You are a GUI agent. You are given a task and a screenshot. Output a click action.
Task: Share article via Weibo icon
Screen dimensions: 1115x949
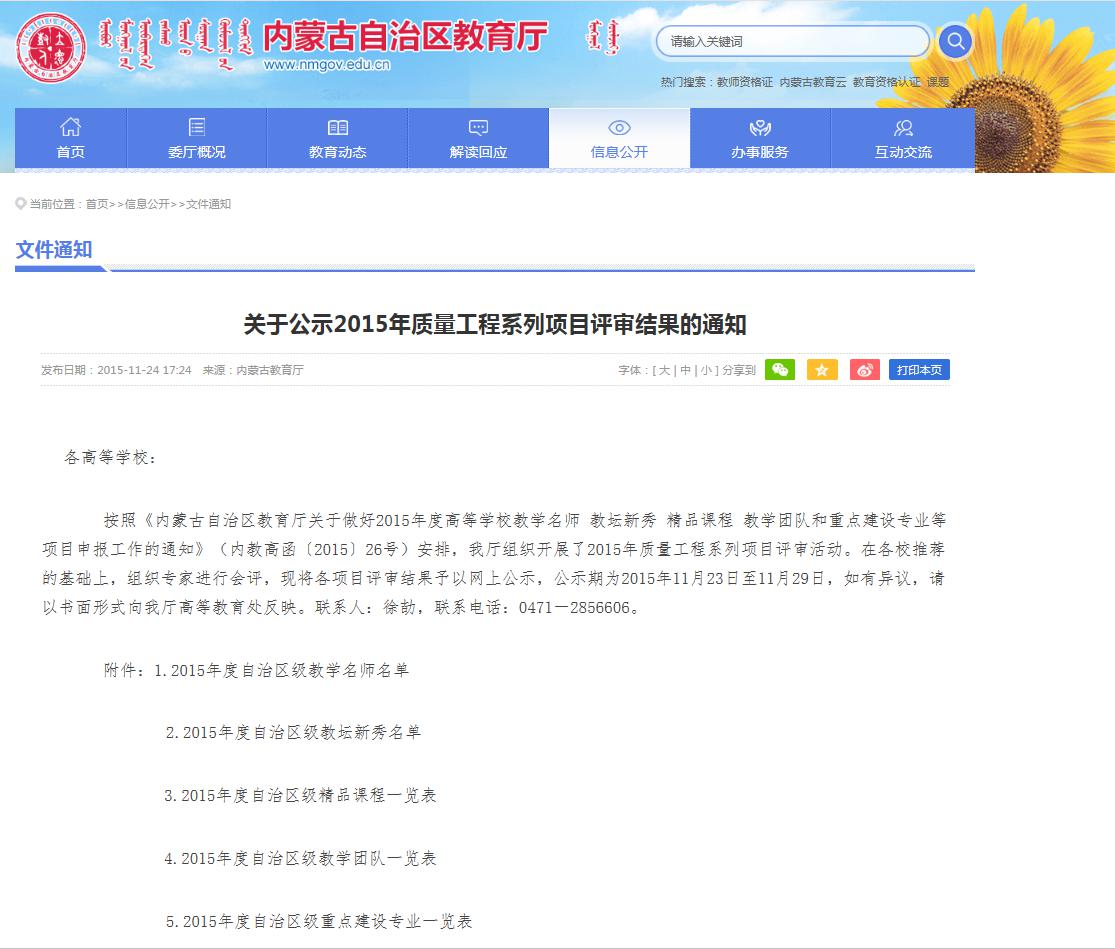click(865, 370)
